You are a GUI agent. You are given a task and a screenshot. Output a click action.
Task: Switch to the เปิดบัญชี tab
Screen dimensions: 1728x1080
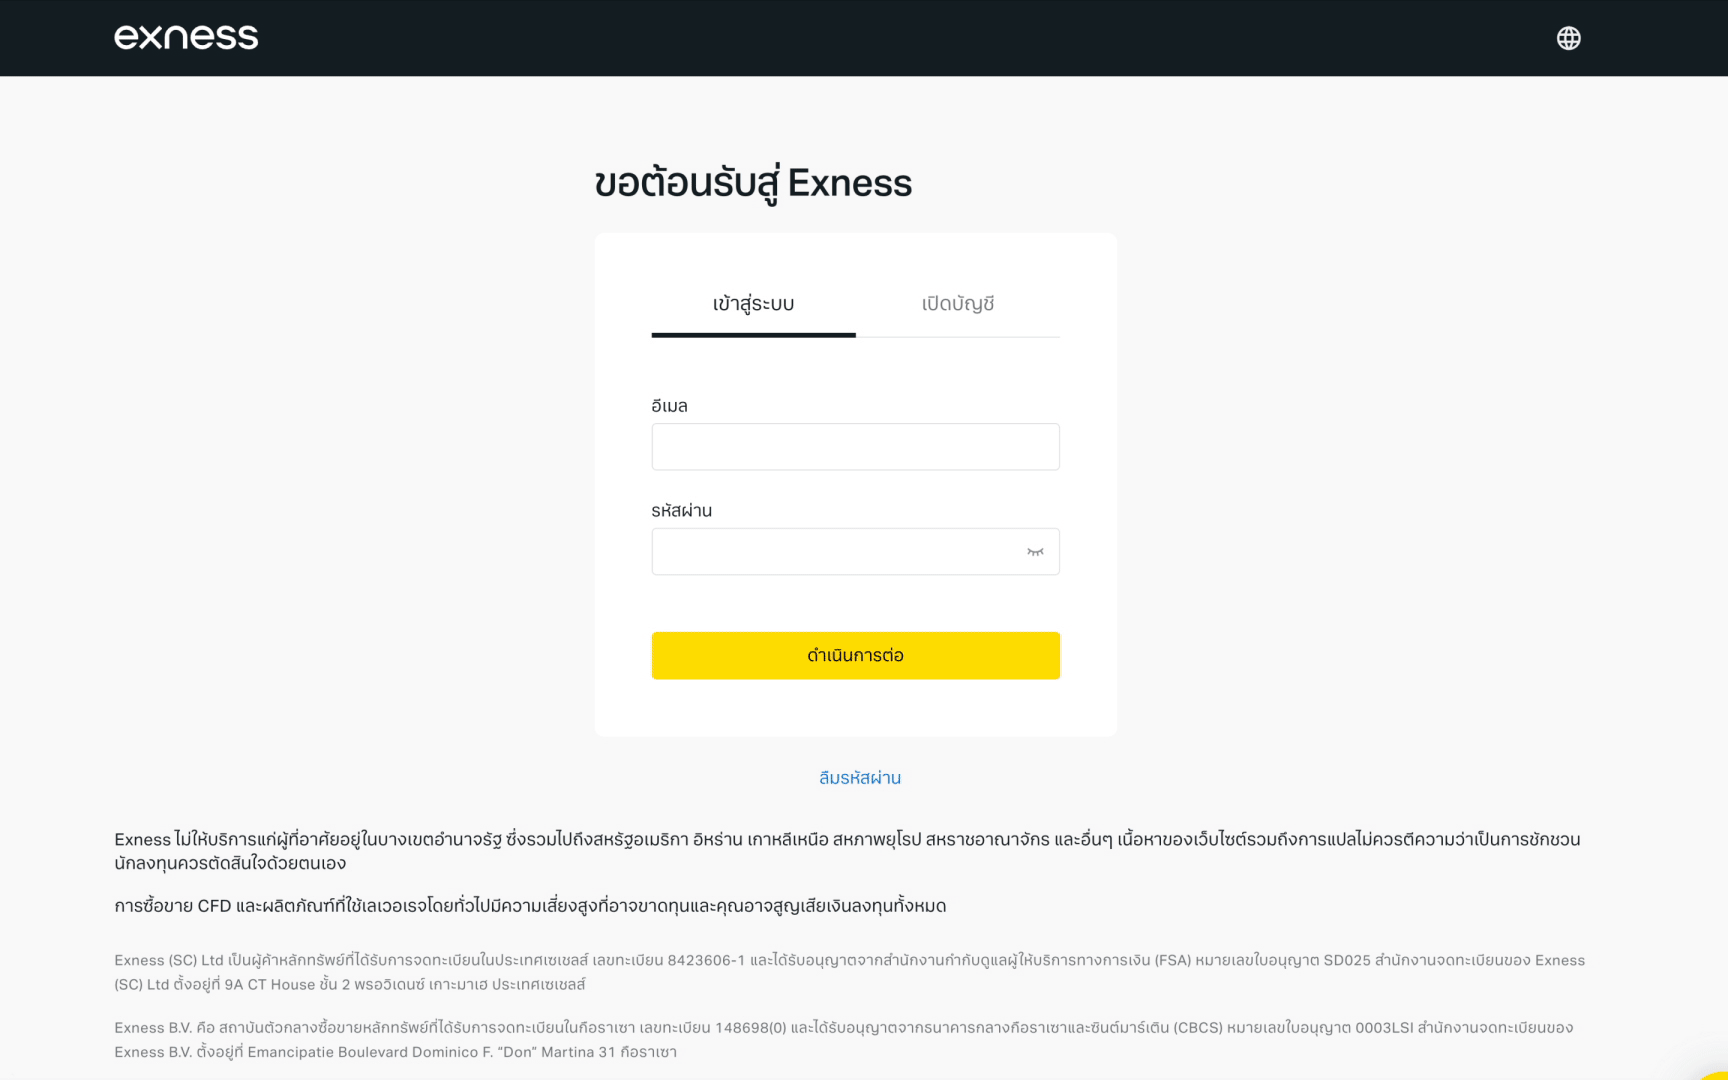(957, 304)
